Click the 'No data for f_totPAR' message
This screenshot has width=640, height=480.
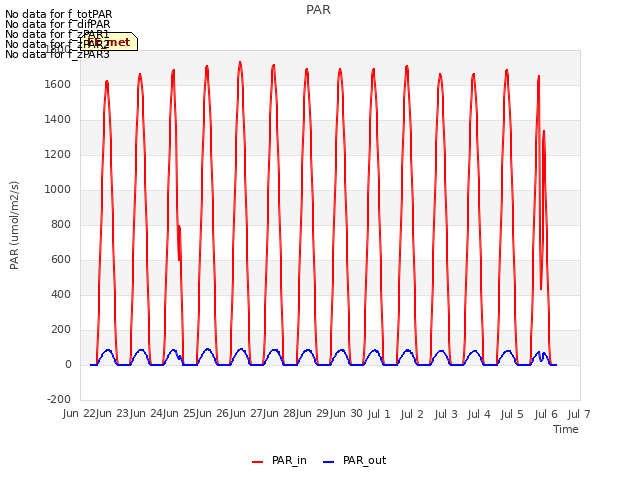click(58, 14)
